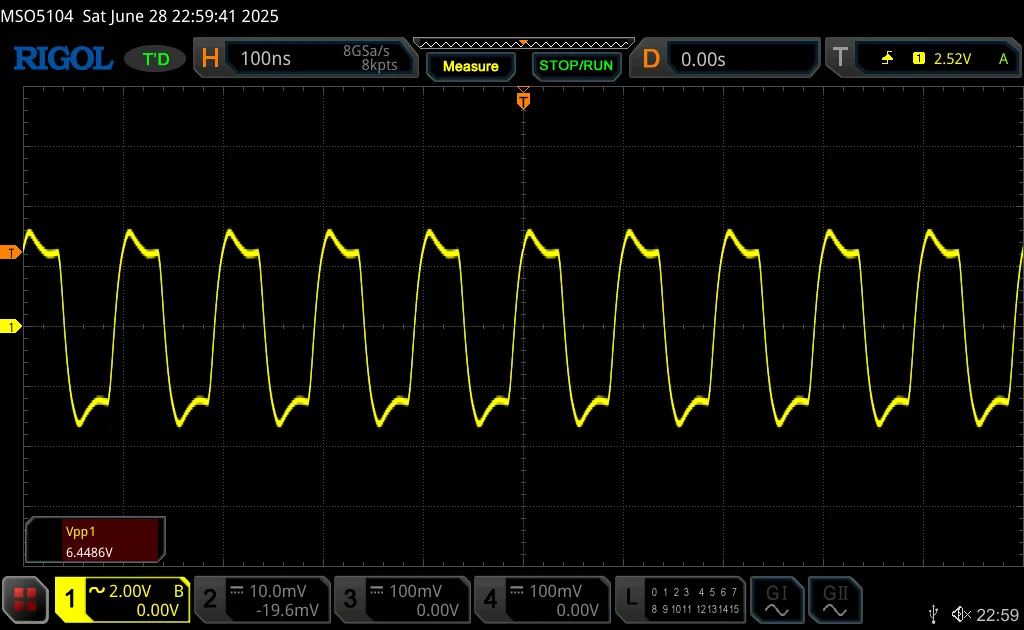Open the trigger settings showing 2.52V
This screenshot has height=630, width=1024.
point(922,59)
